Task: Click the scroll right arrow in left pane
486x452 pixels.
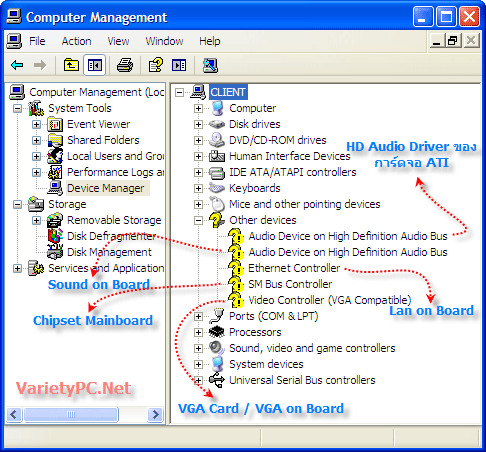Action: click(x=155, y=415)
